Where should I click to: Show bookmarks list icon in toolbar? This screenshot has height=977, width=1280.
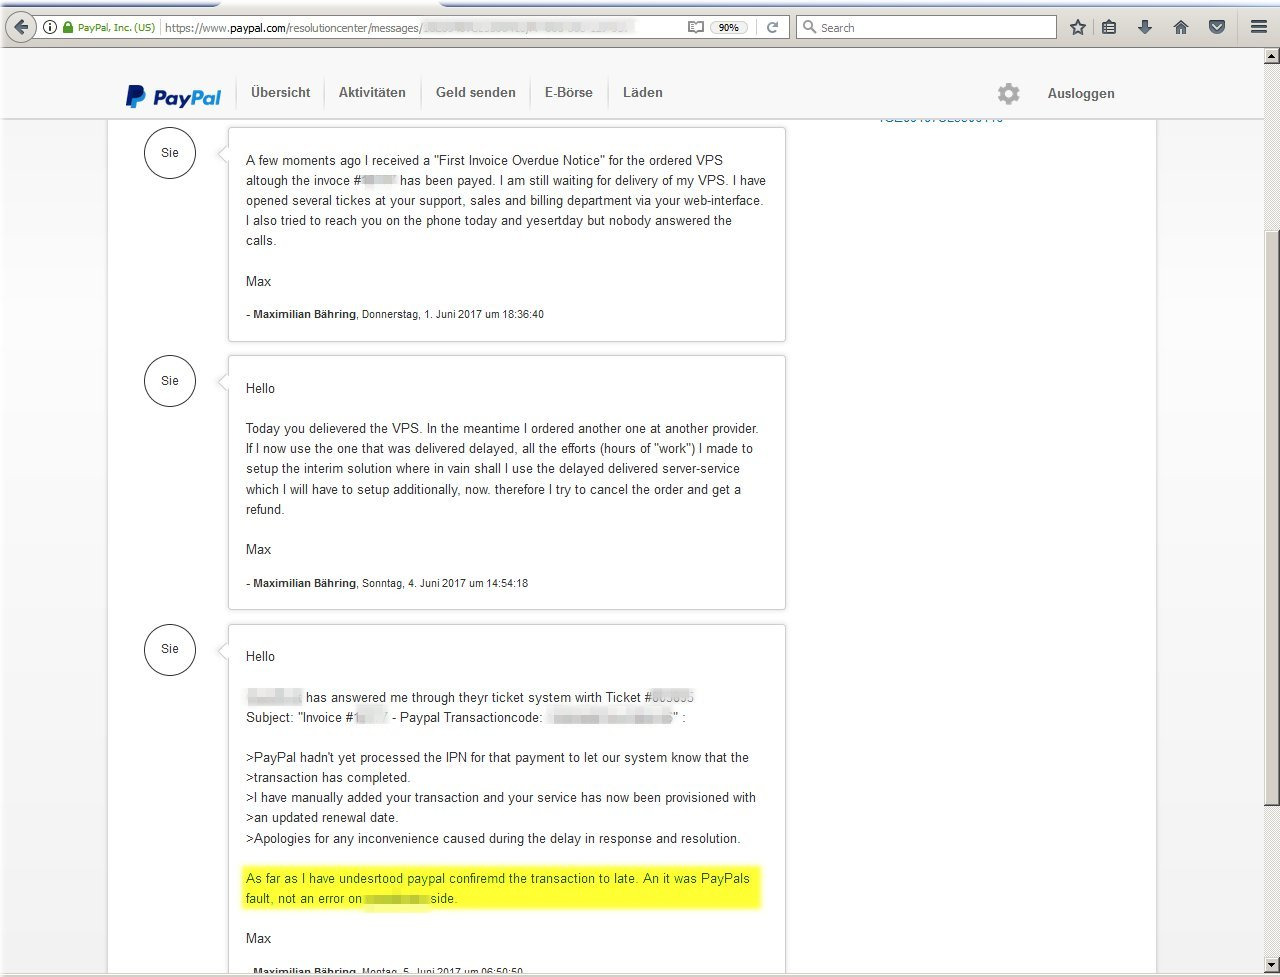1109,28
